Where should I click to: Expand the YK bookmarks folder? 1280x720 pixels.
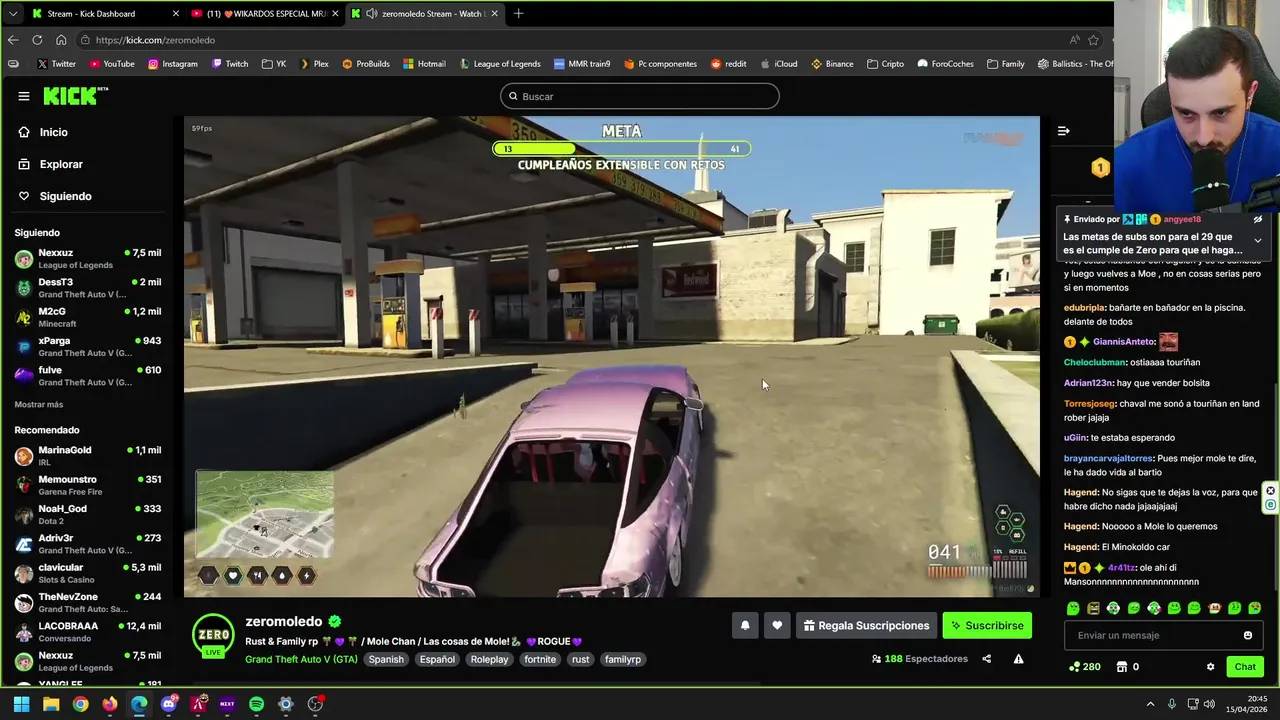click(274, 64)
